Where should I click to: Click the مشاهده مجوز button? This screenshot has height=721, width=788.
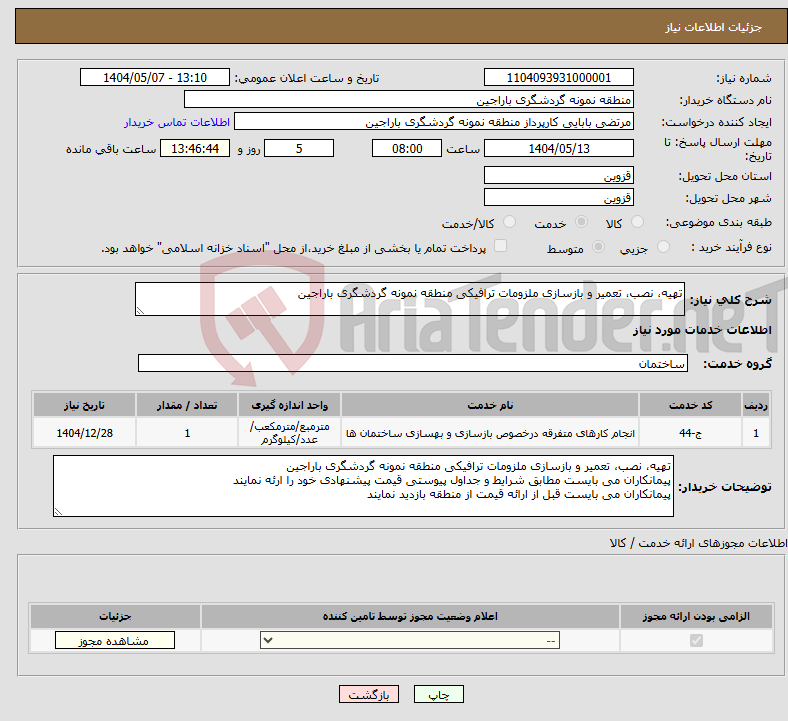point(115,641)
